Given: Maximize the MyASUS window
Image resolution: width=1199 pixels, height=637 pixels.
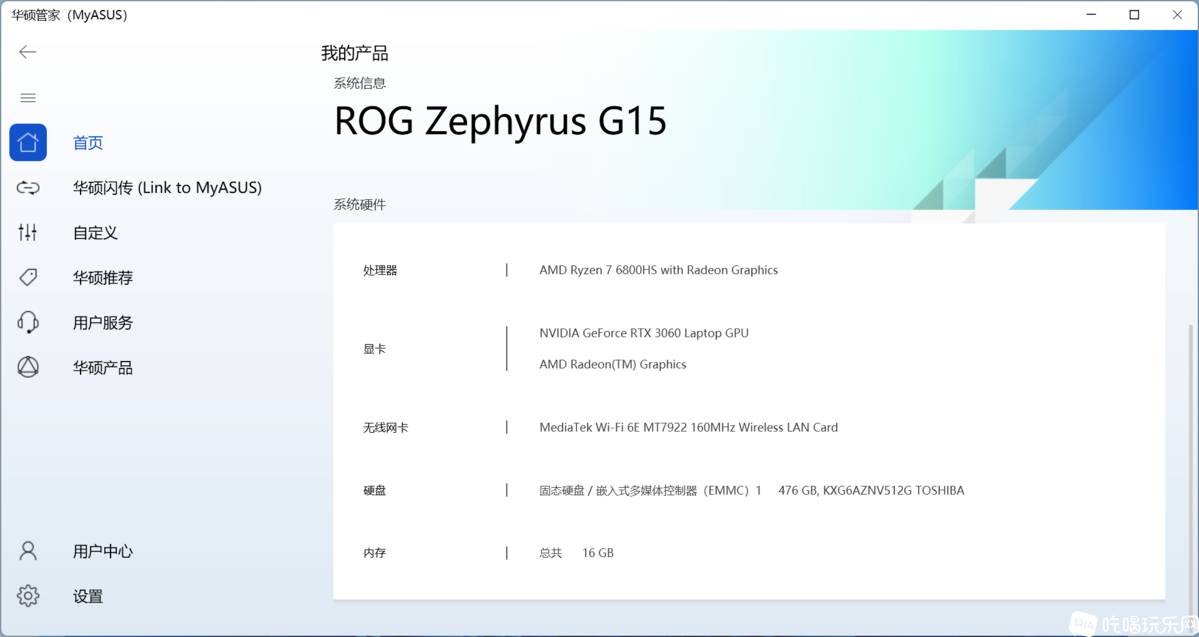Looking at the screenshot, I should coord(1134,15).
